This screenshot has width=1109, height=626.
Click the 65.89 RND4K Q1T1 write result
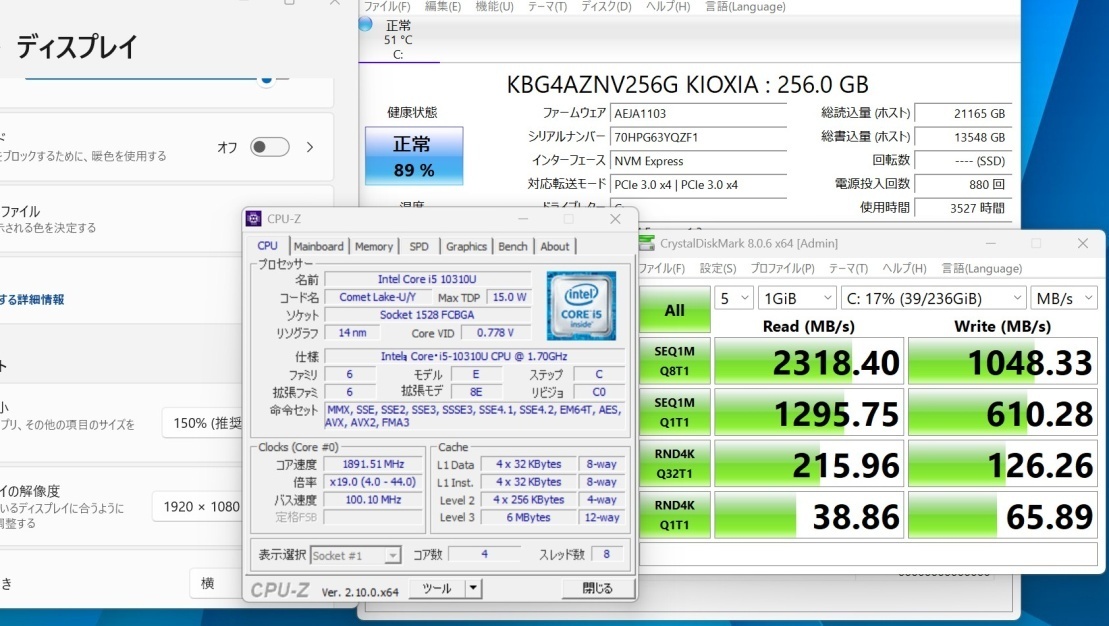pos(1003,516)
